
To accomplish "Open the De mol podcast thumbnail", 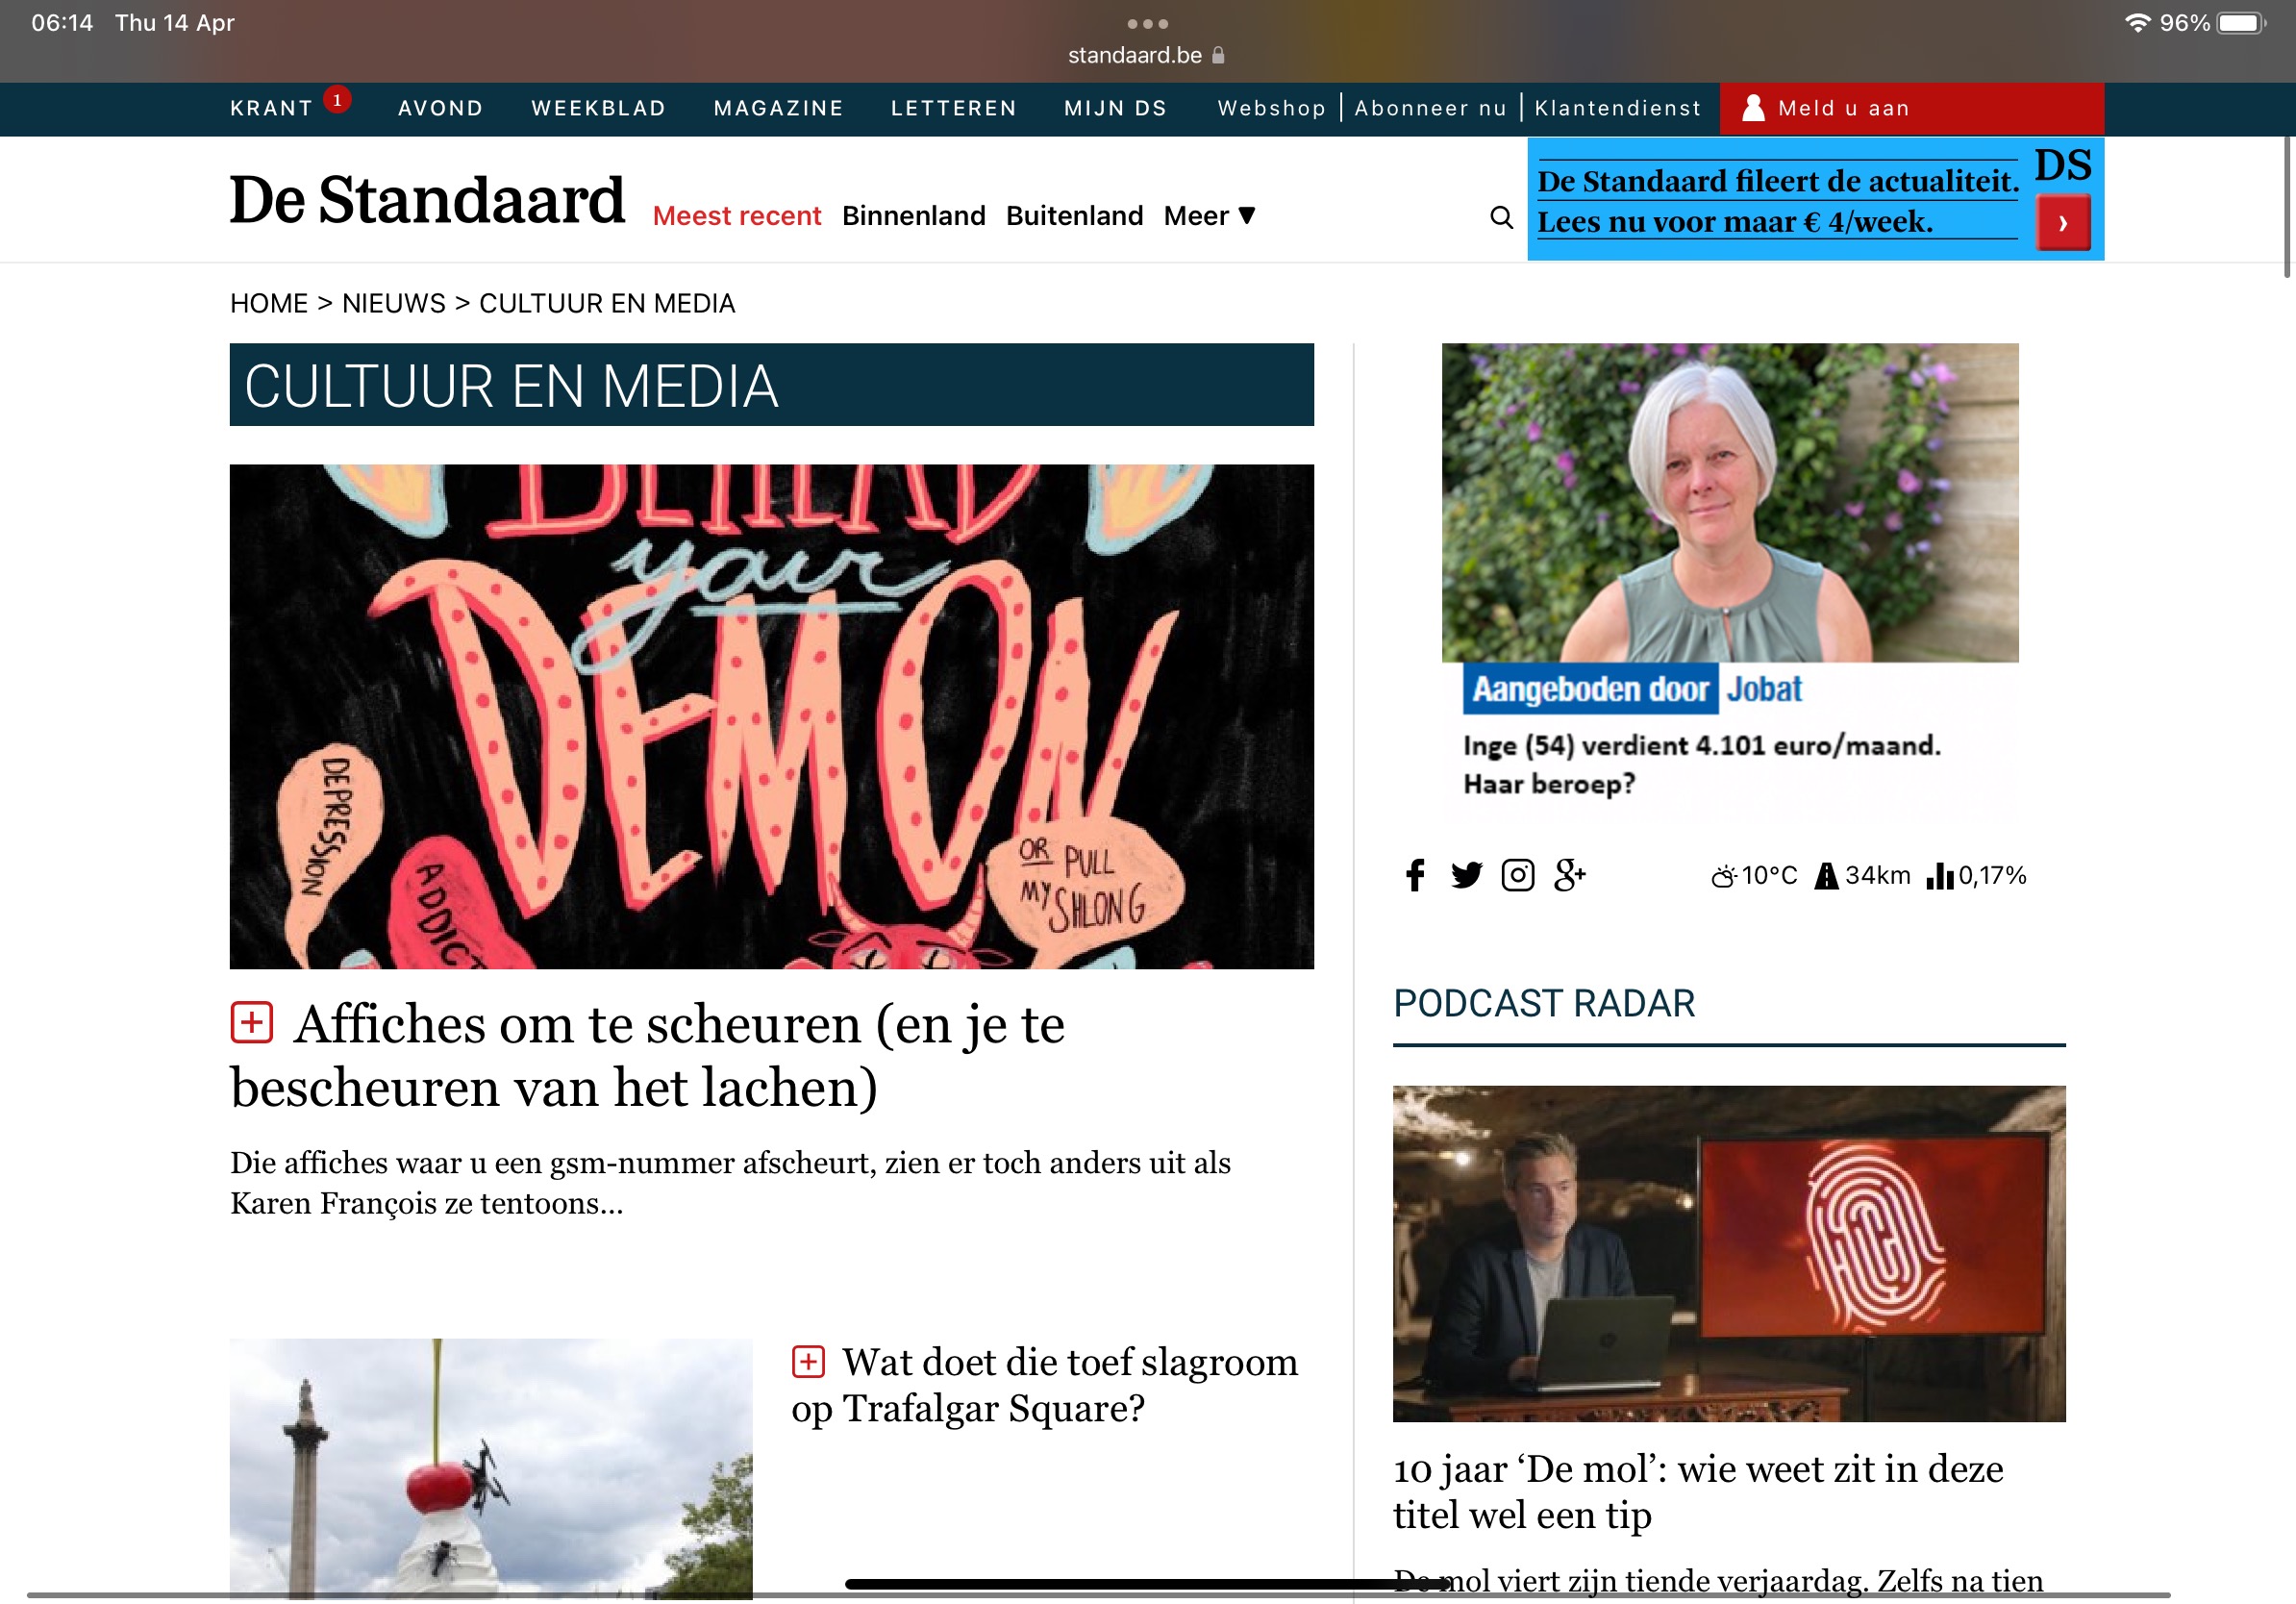I will click(1728, 1253).
